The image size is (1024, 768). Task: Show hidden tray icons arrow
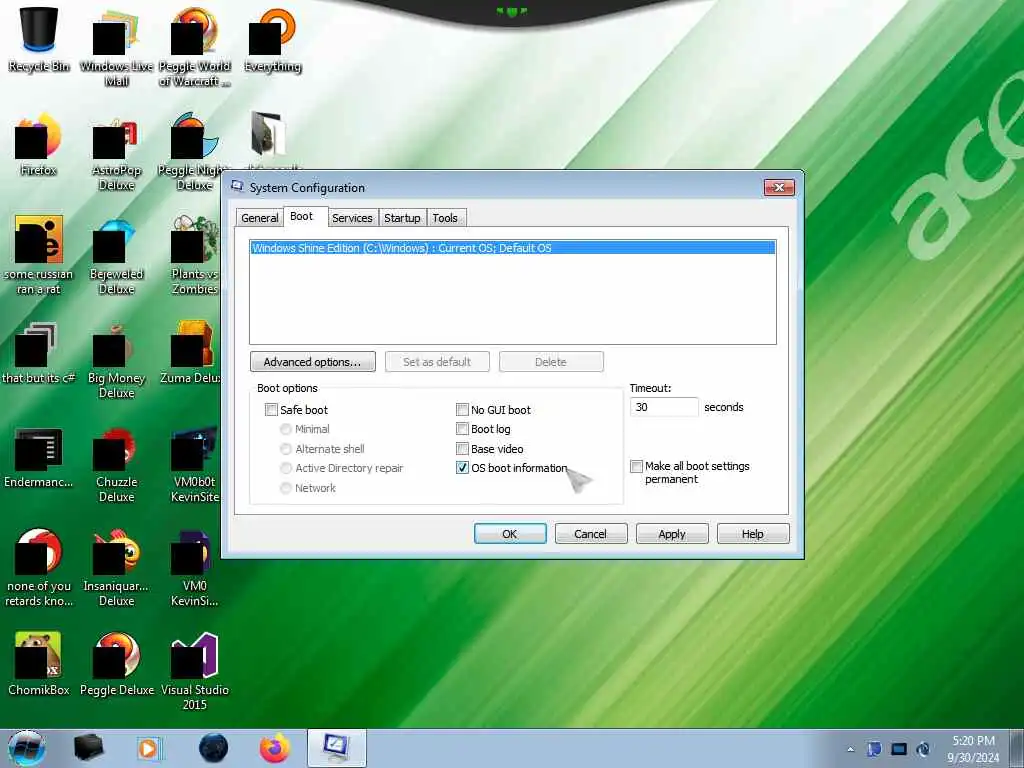tap(850, 749)
